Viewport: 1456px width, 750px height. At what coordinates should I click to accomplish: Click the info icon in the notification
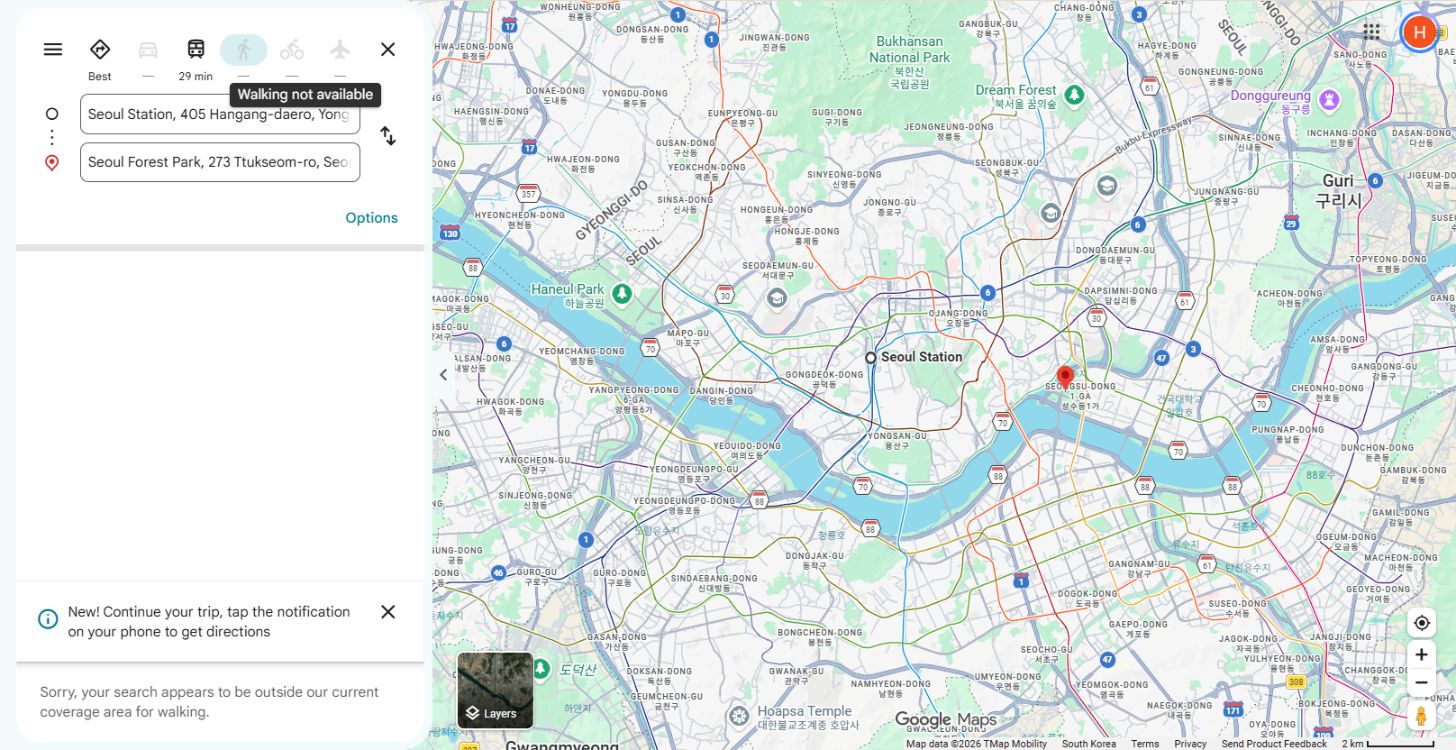point(48,619)
